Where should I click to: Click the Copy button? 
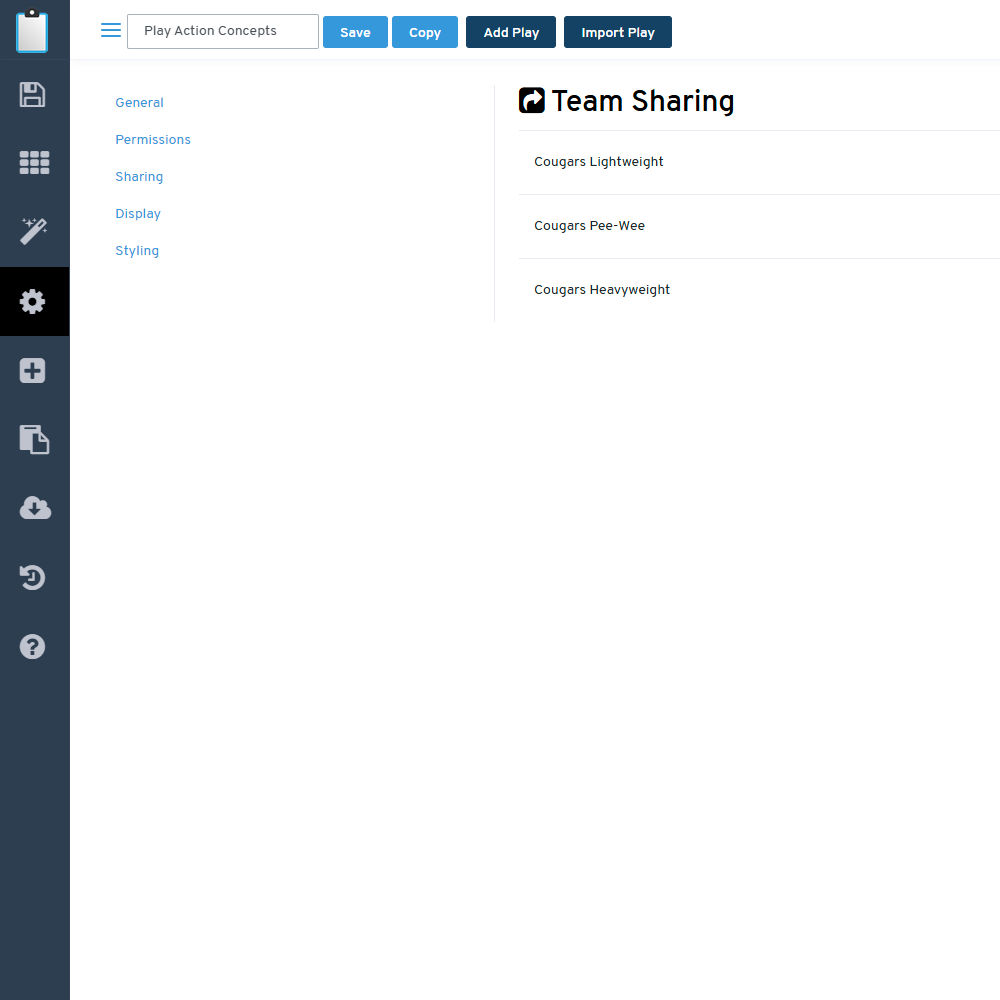425,32
